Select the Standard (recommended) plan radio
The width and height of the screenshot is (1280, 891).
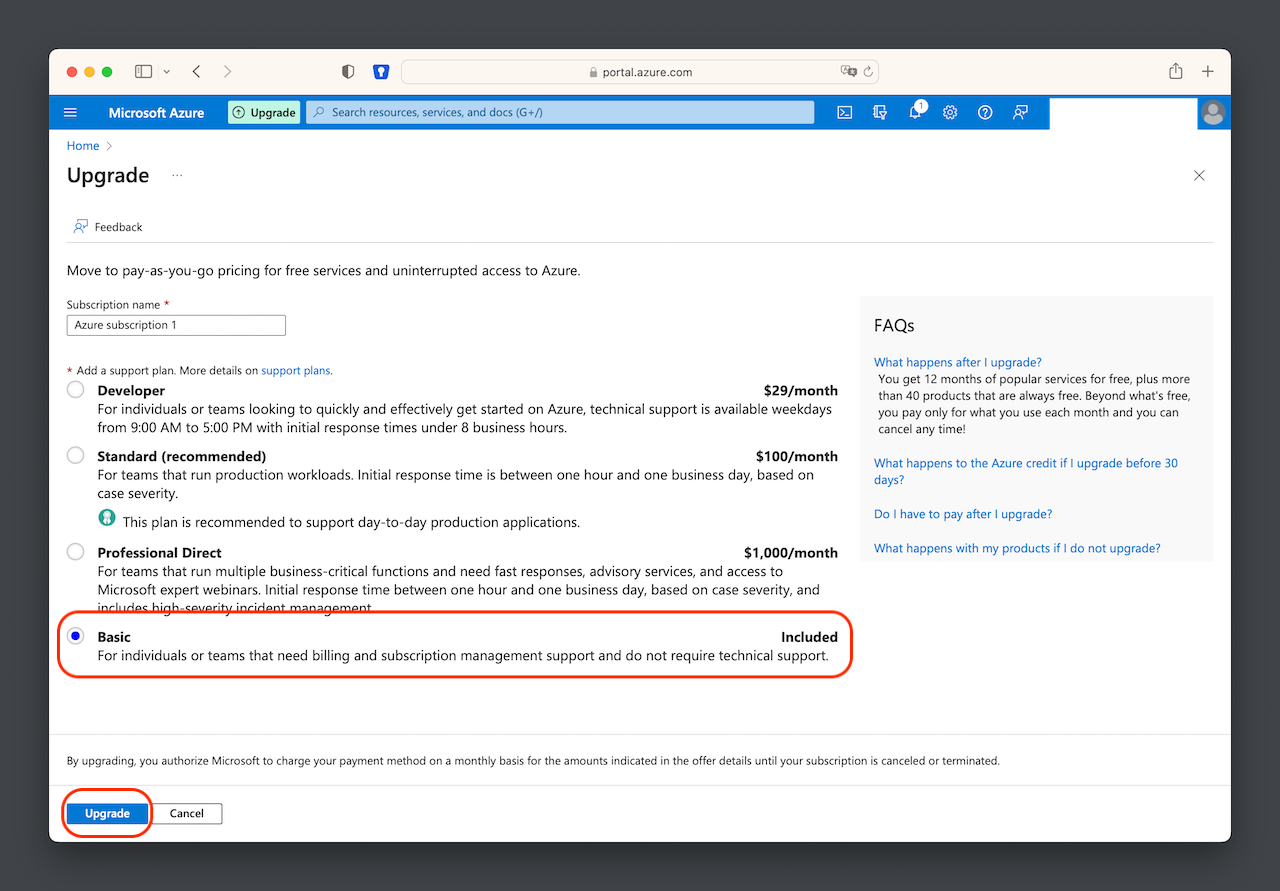[76, 456]
